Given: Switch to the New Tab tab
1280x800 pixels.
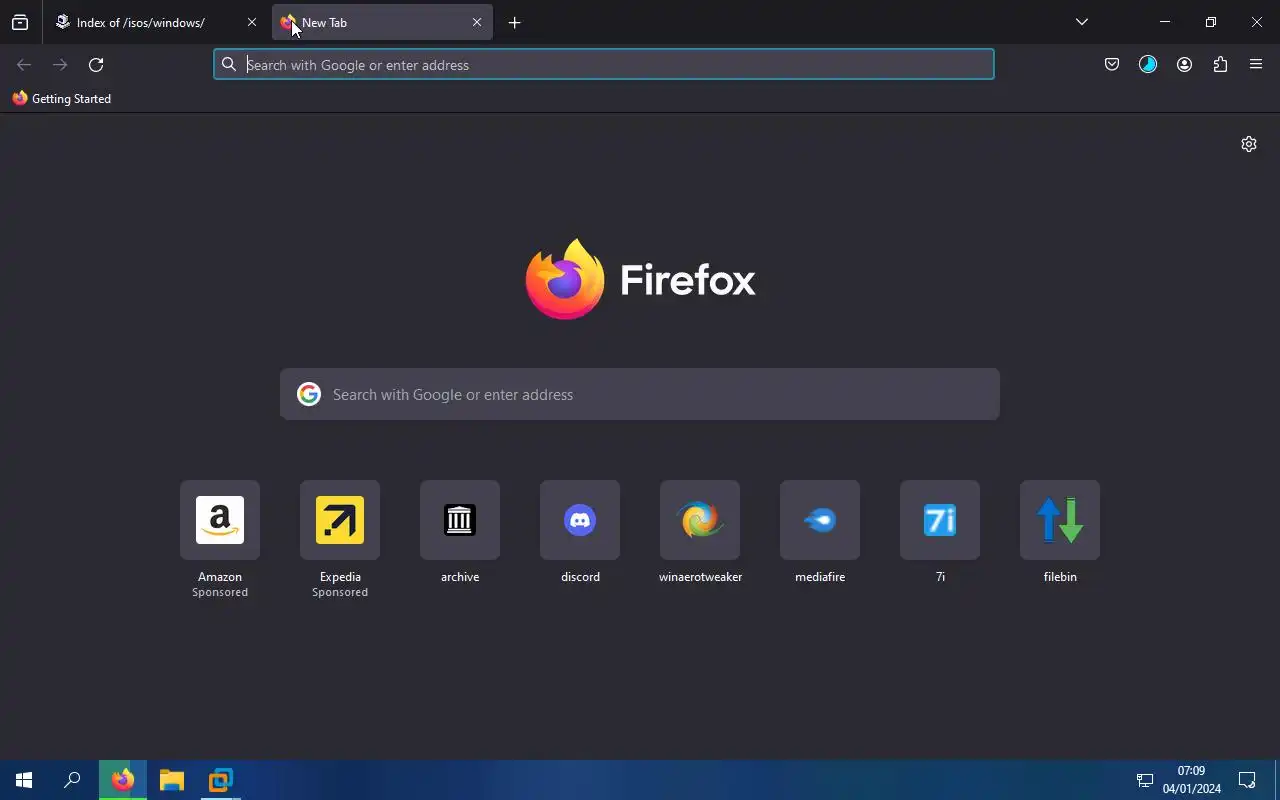Looking at the screenshot, I should point(383,22).
